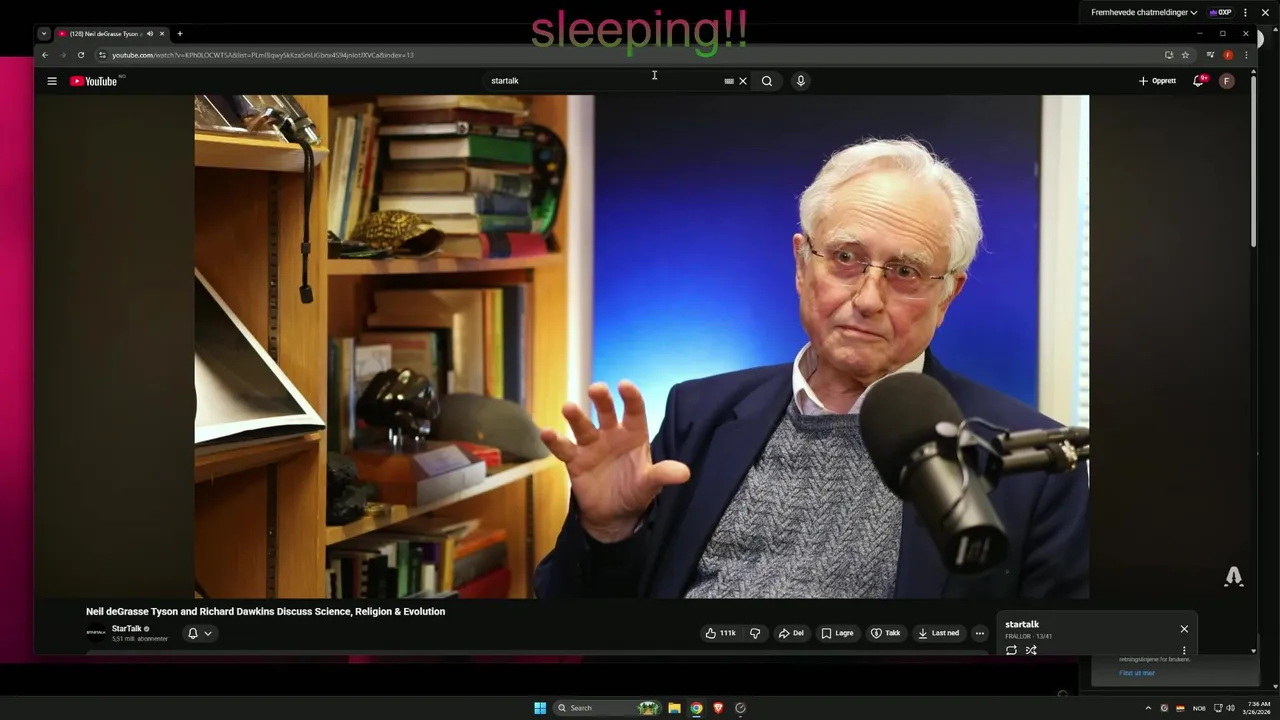Screen dimensions: 1280x720
Task: Open Brave browser from taskbar
Action: coord(718,708)
